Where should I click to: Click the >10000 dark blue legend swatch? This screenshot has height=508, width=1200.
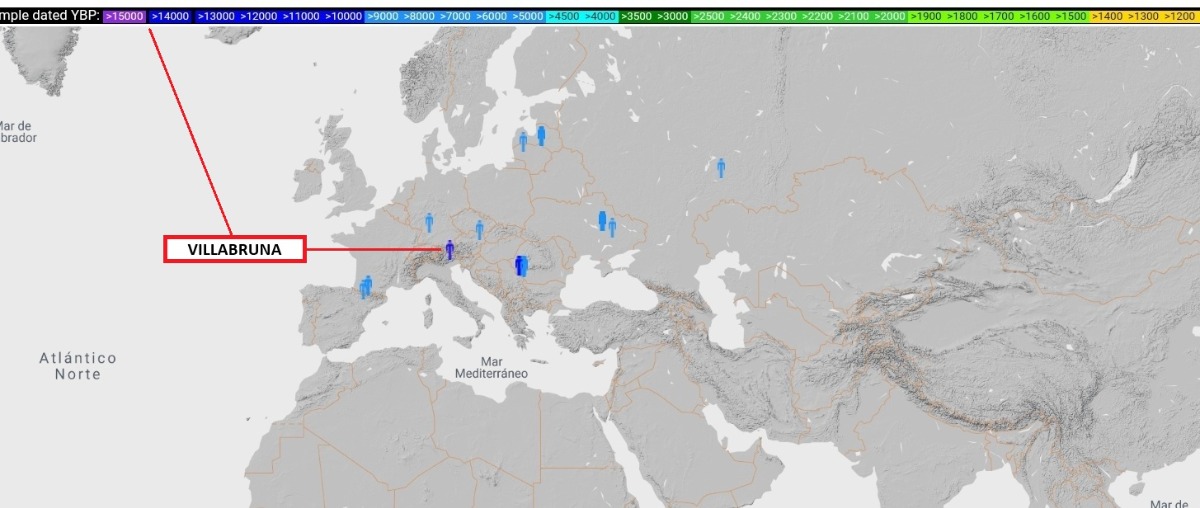[341, 17]
